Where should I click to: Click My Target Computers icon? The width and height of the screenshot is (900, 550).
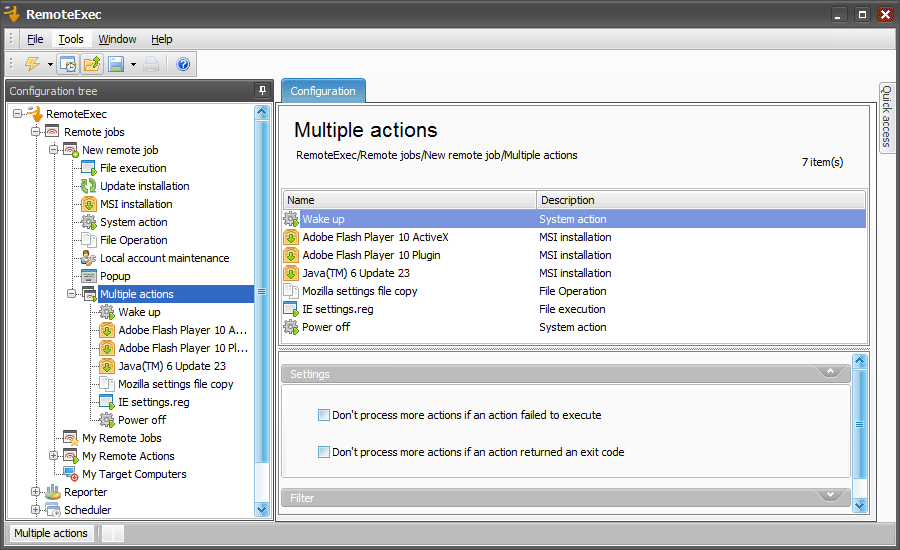[x=71, y=474]
